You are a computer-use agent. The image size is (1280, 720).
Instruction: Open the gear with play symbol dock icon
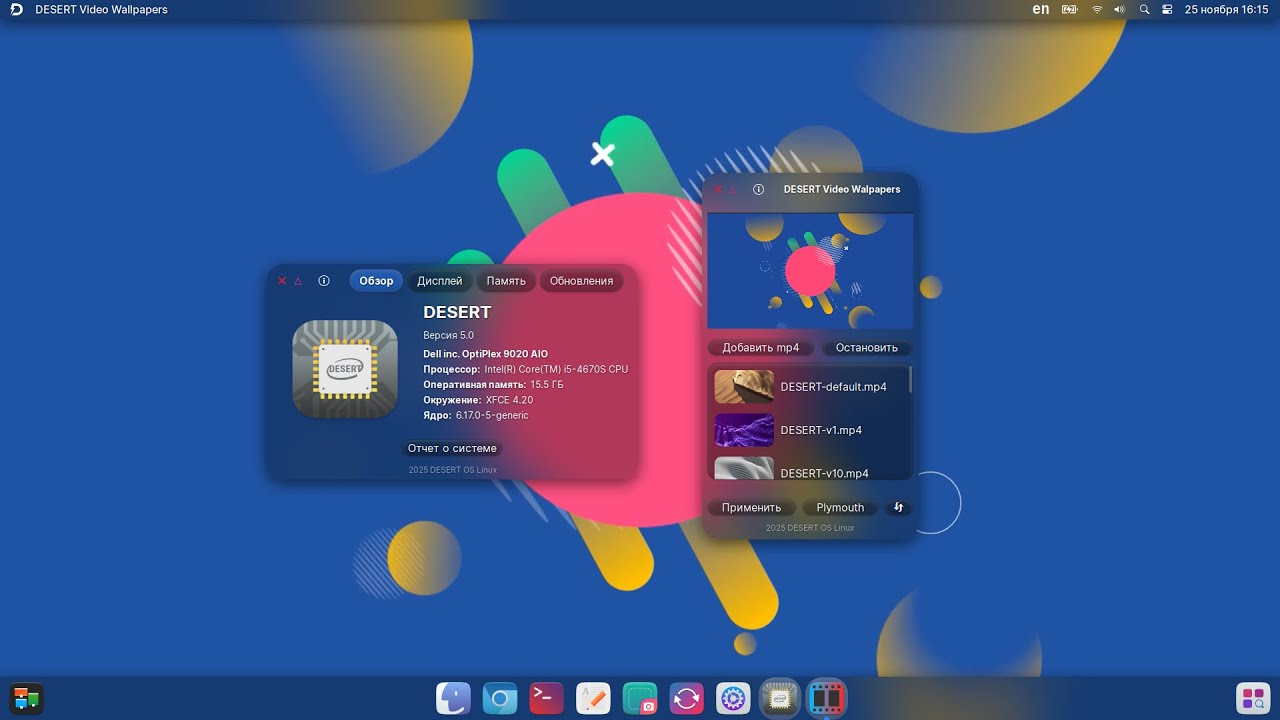[x=733, y=699]
